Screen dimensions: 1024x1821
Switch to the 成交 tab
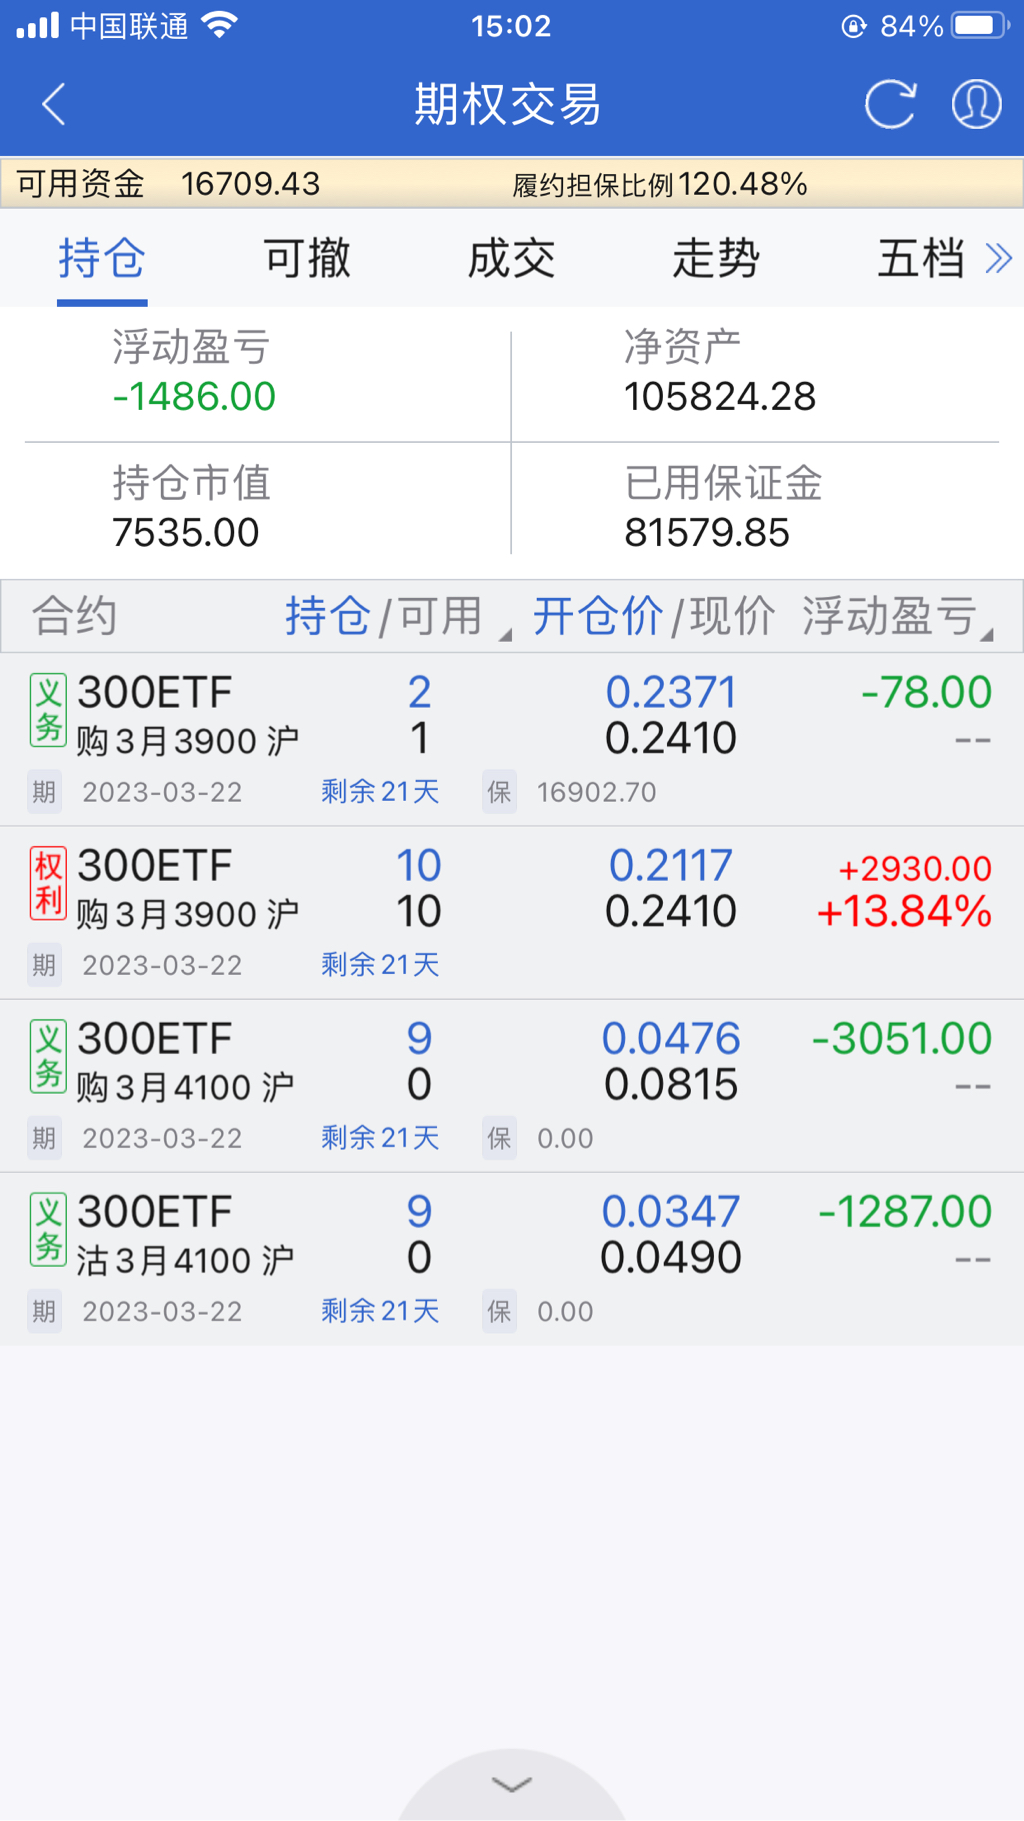(x=511, y=259)
